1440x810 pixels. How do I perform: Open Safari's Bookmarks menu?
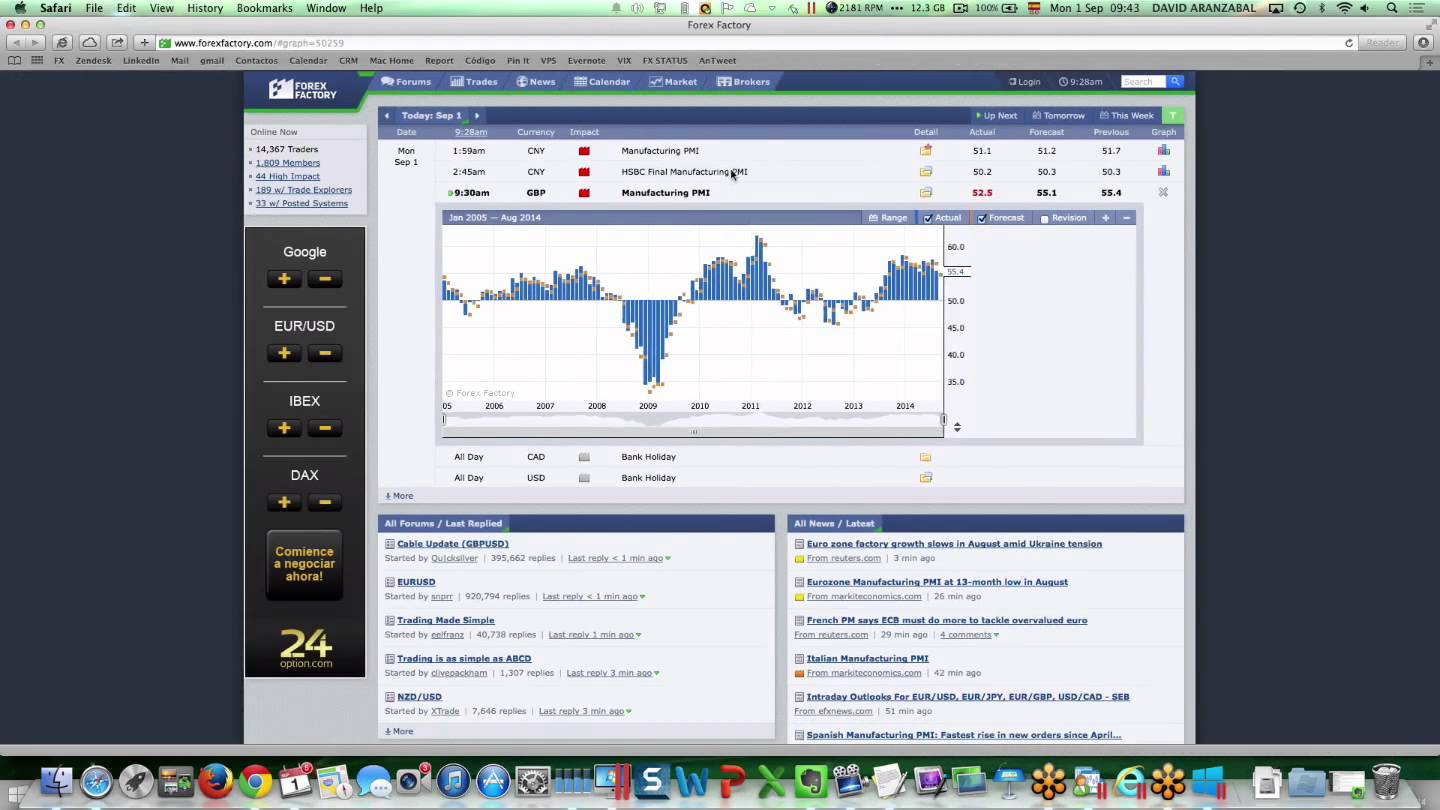pos(264,8)
